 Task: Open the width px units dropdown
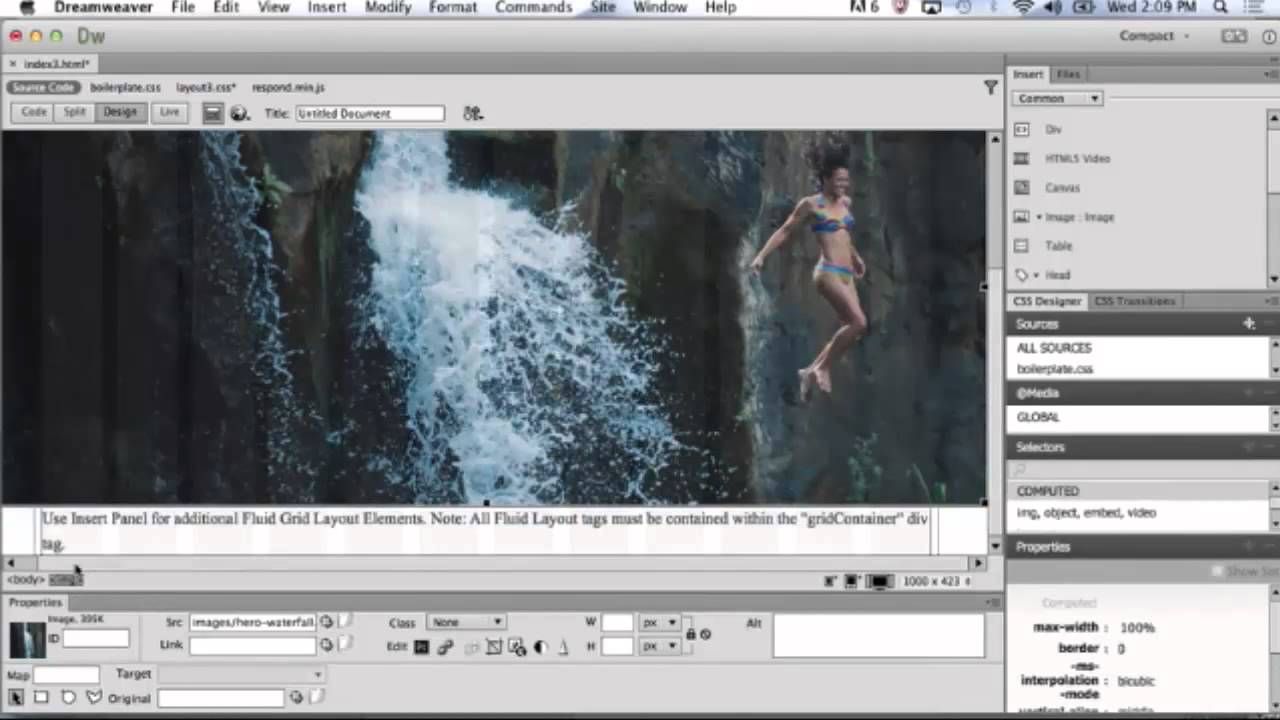click(658, 622)
